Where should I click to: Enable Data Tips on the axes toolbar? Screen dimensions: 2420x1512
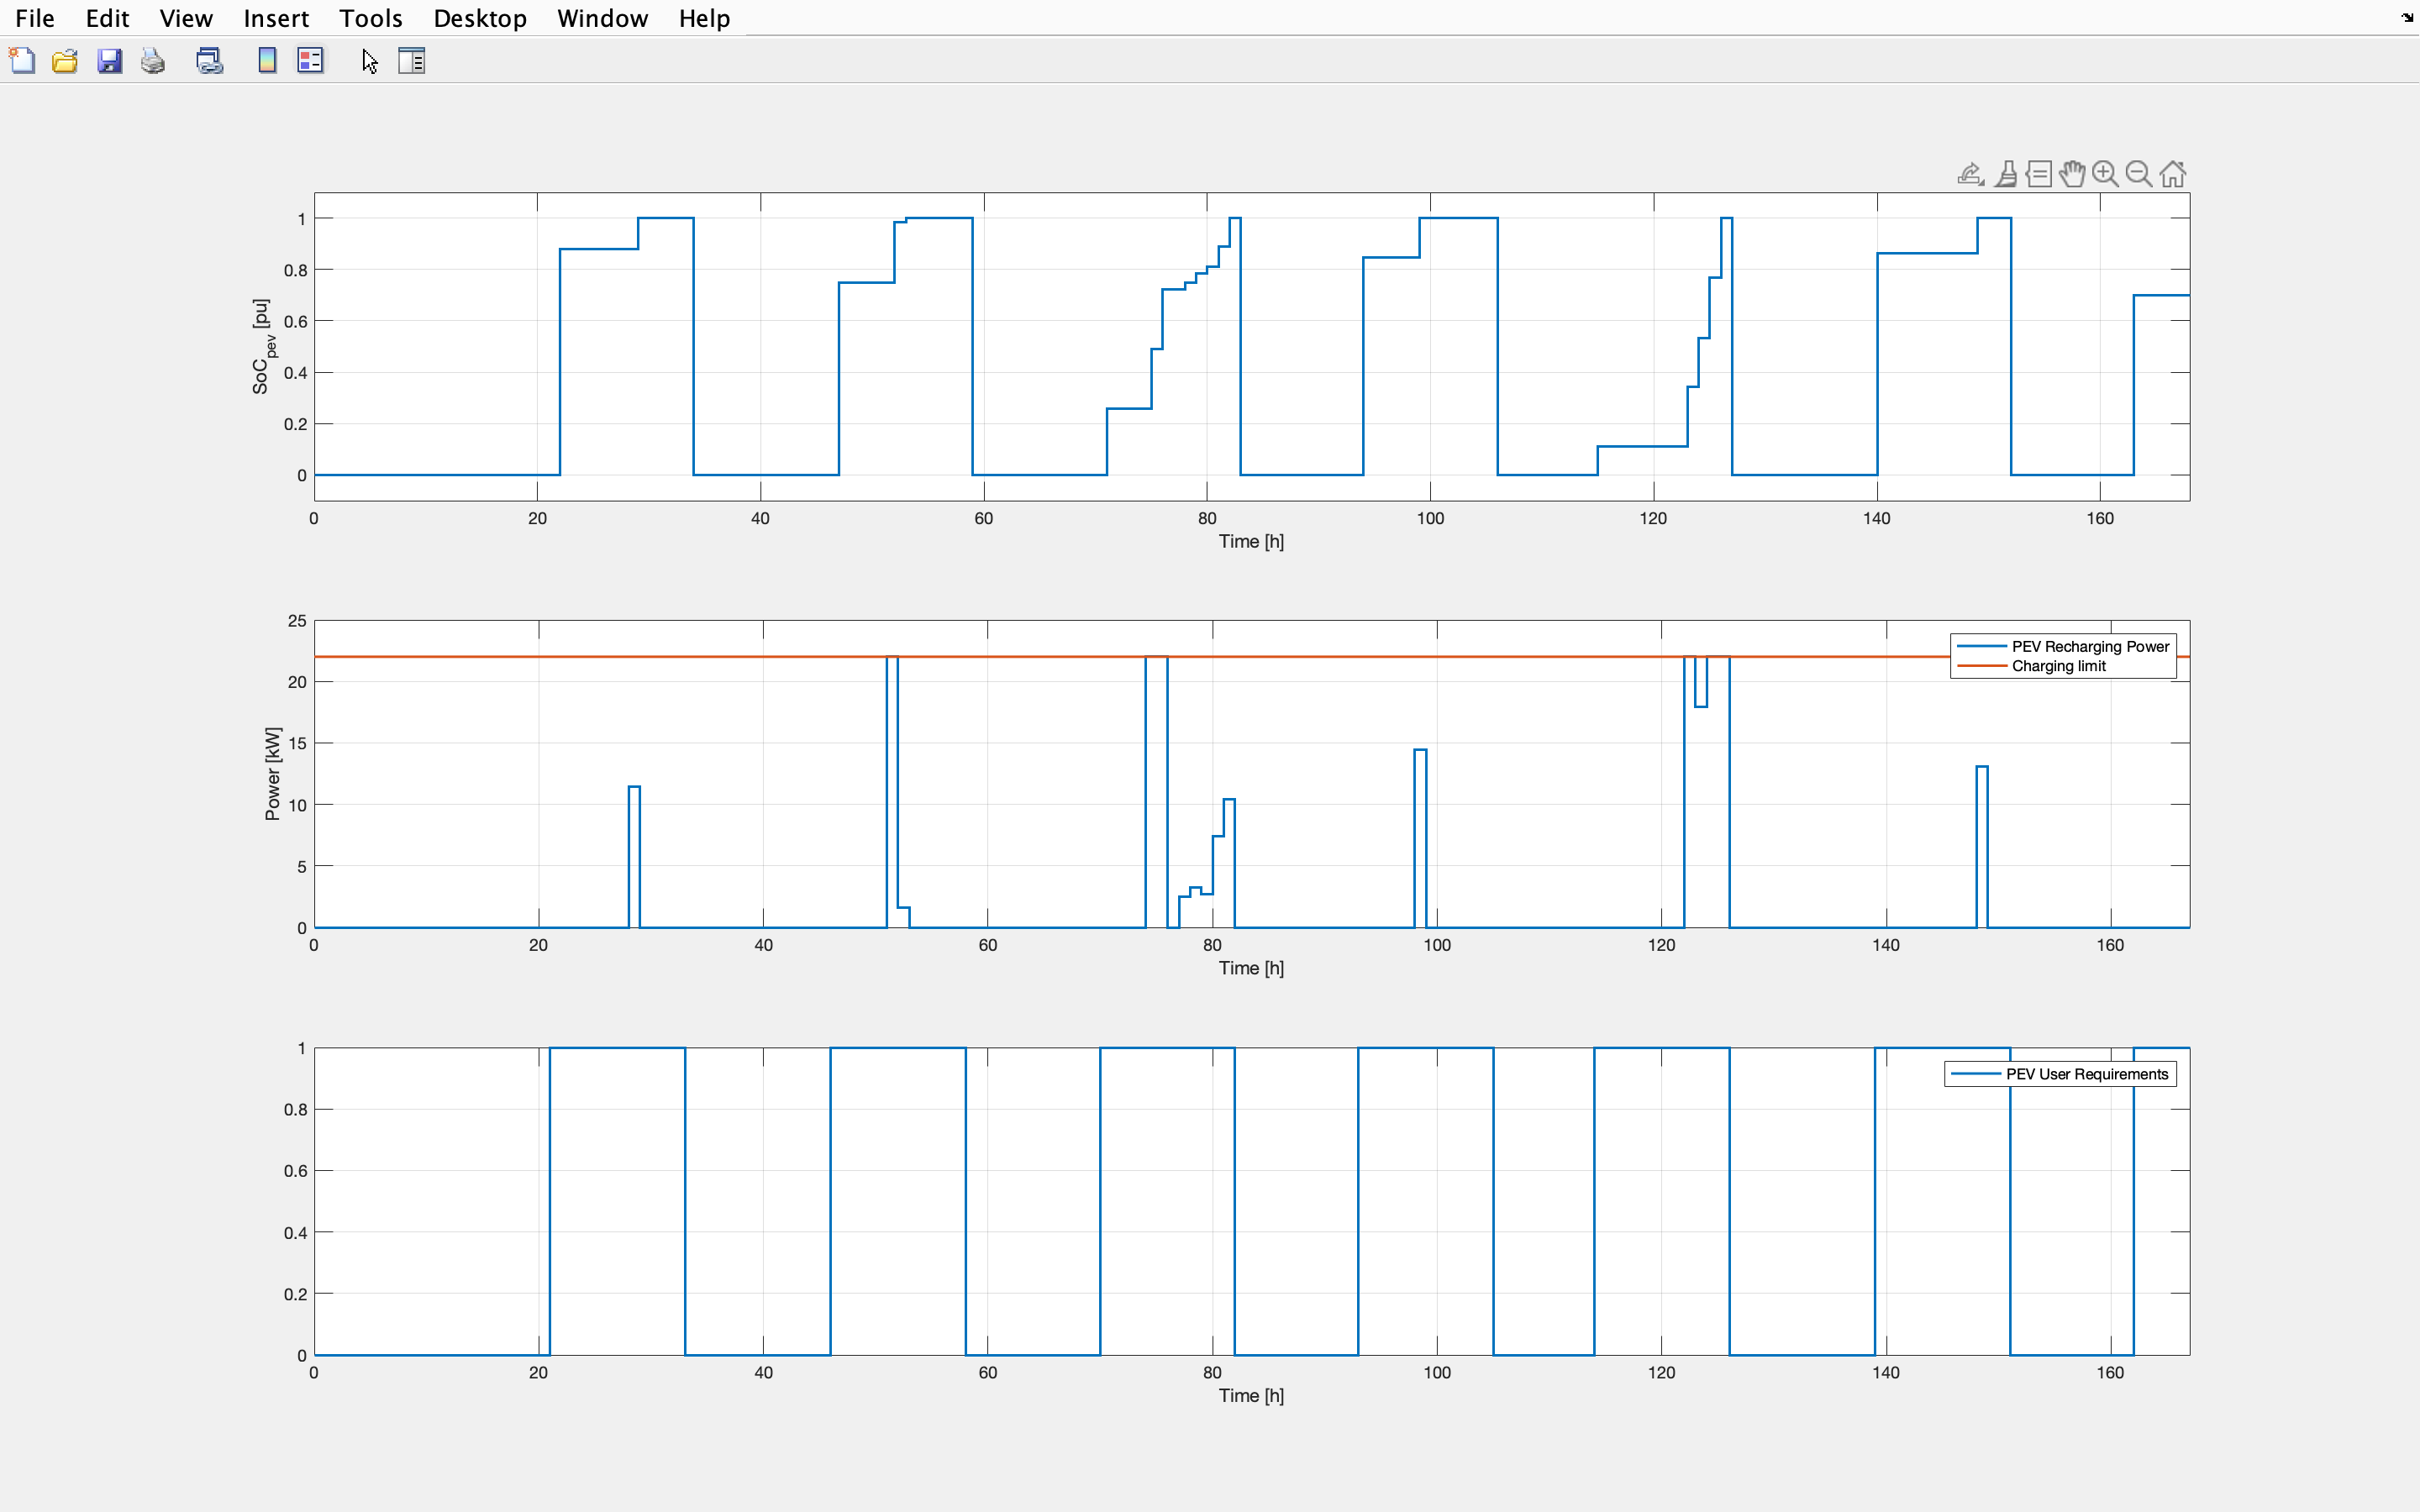point(2039,174)
